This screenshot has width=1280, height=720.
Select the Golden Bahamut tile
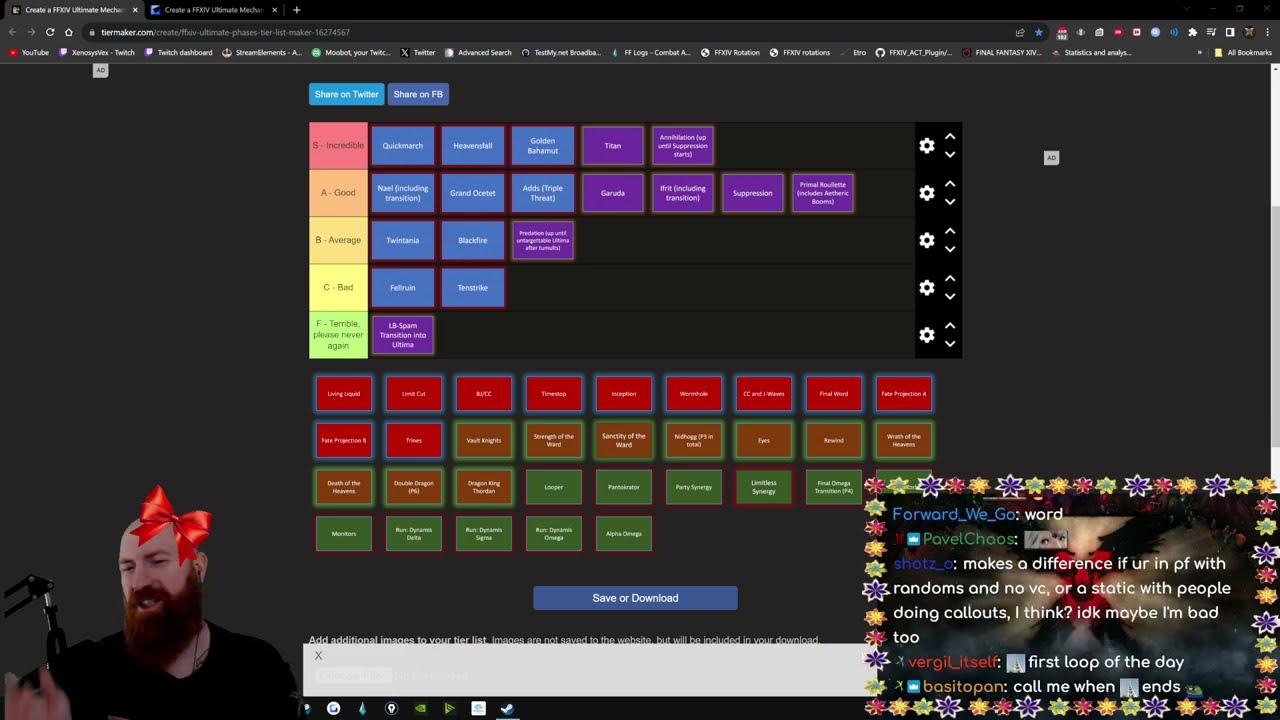(x=543, y=146)
